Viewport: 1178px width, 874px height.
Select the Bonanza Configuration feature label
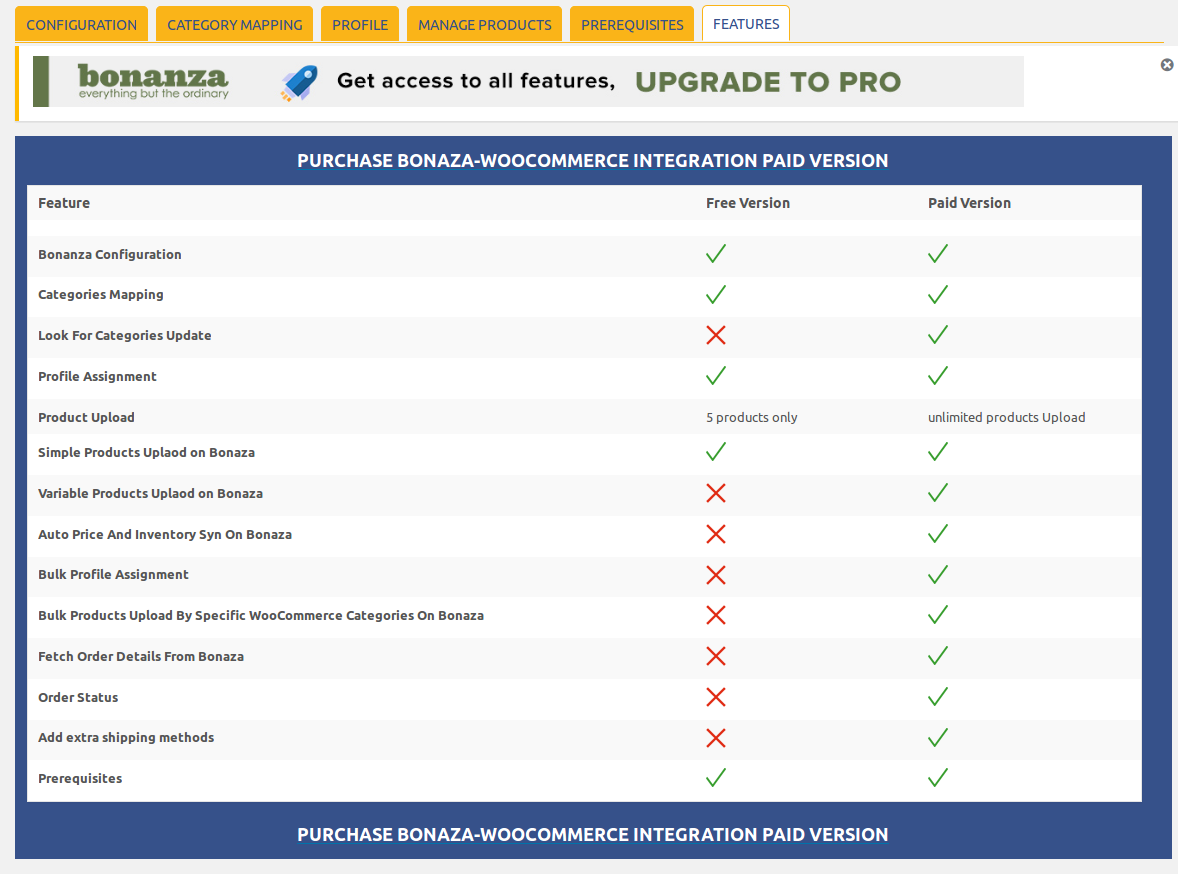click(x=110, y=255)
